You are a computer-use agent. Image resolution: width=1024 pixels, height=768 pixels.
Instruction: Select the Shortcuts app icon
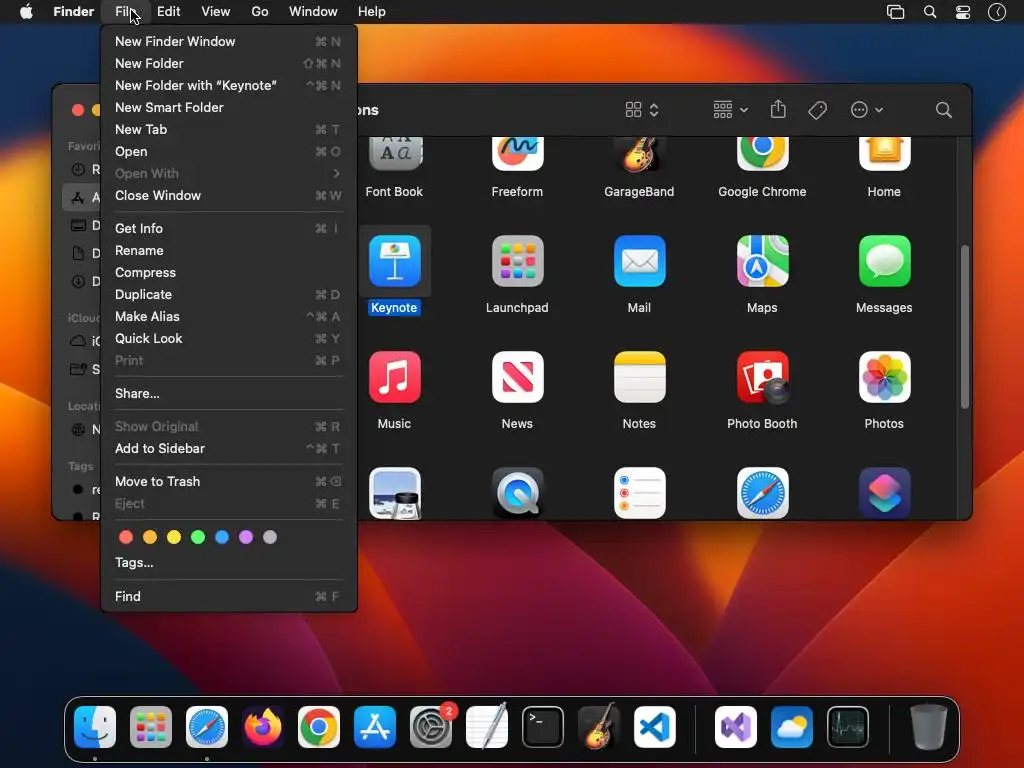tap(884, 493)
